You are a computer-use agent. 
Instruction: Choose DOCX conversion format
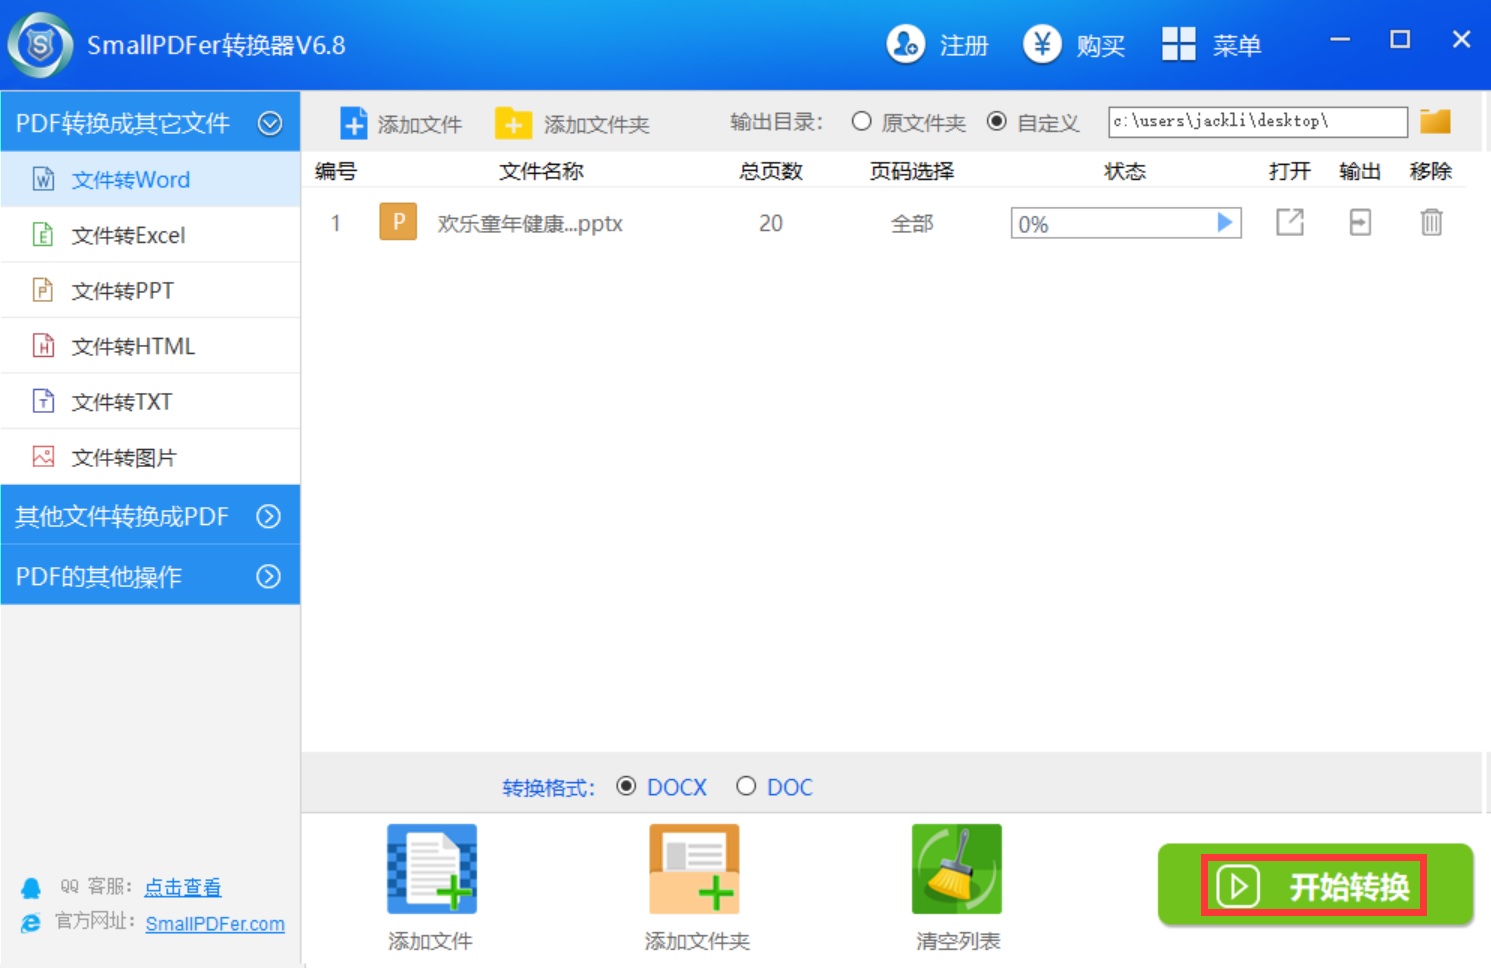626,786
